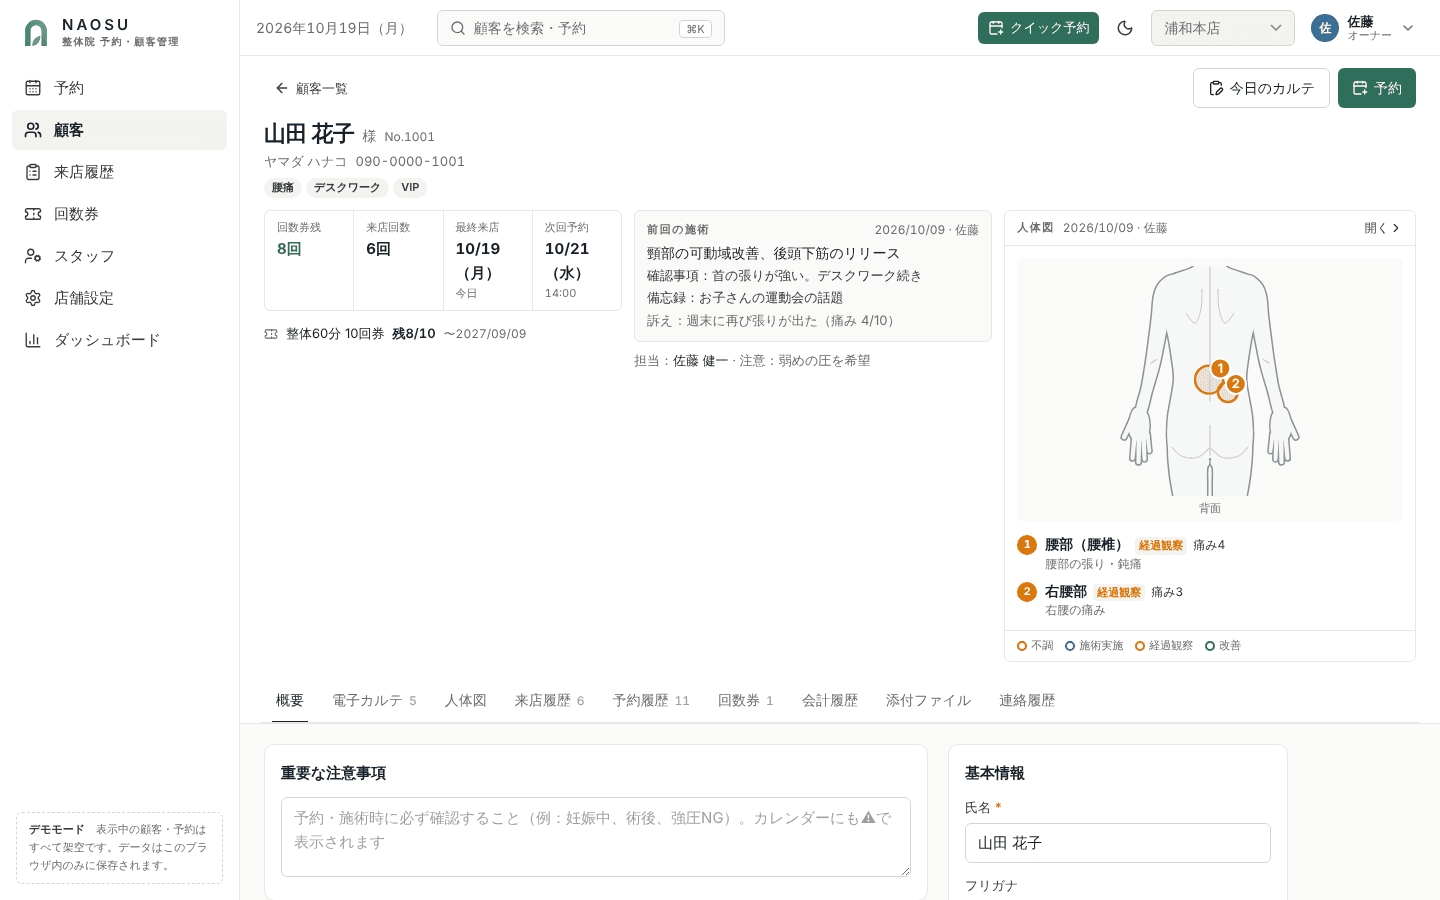
Task: Open スタッフ icon in sidebar
Action: 33,256
